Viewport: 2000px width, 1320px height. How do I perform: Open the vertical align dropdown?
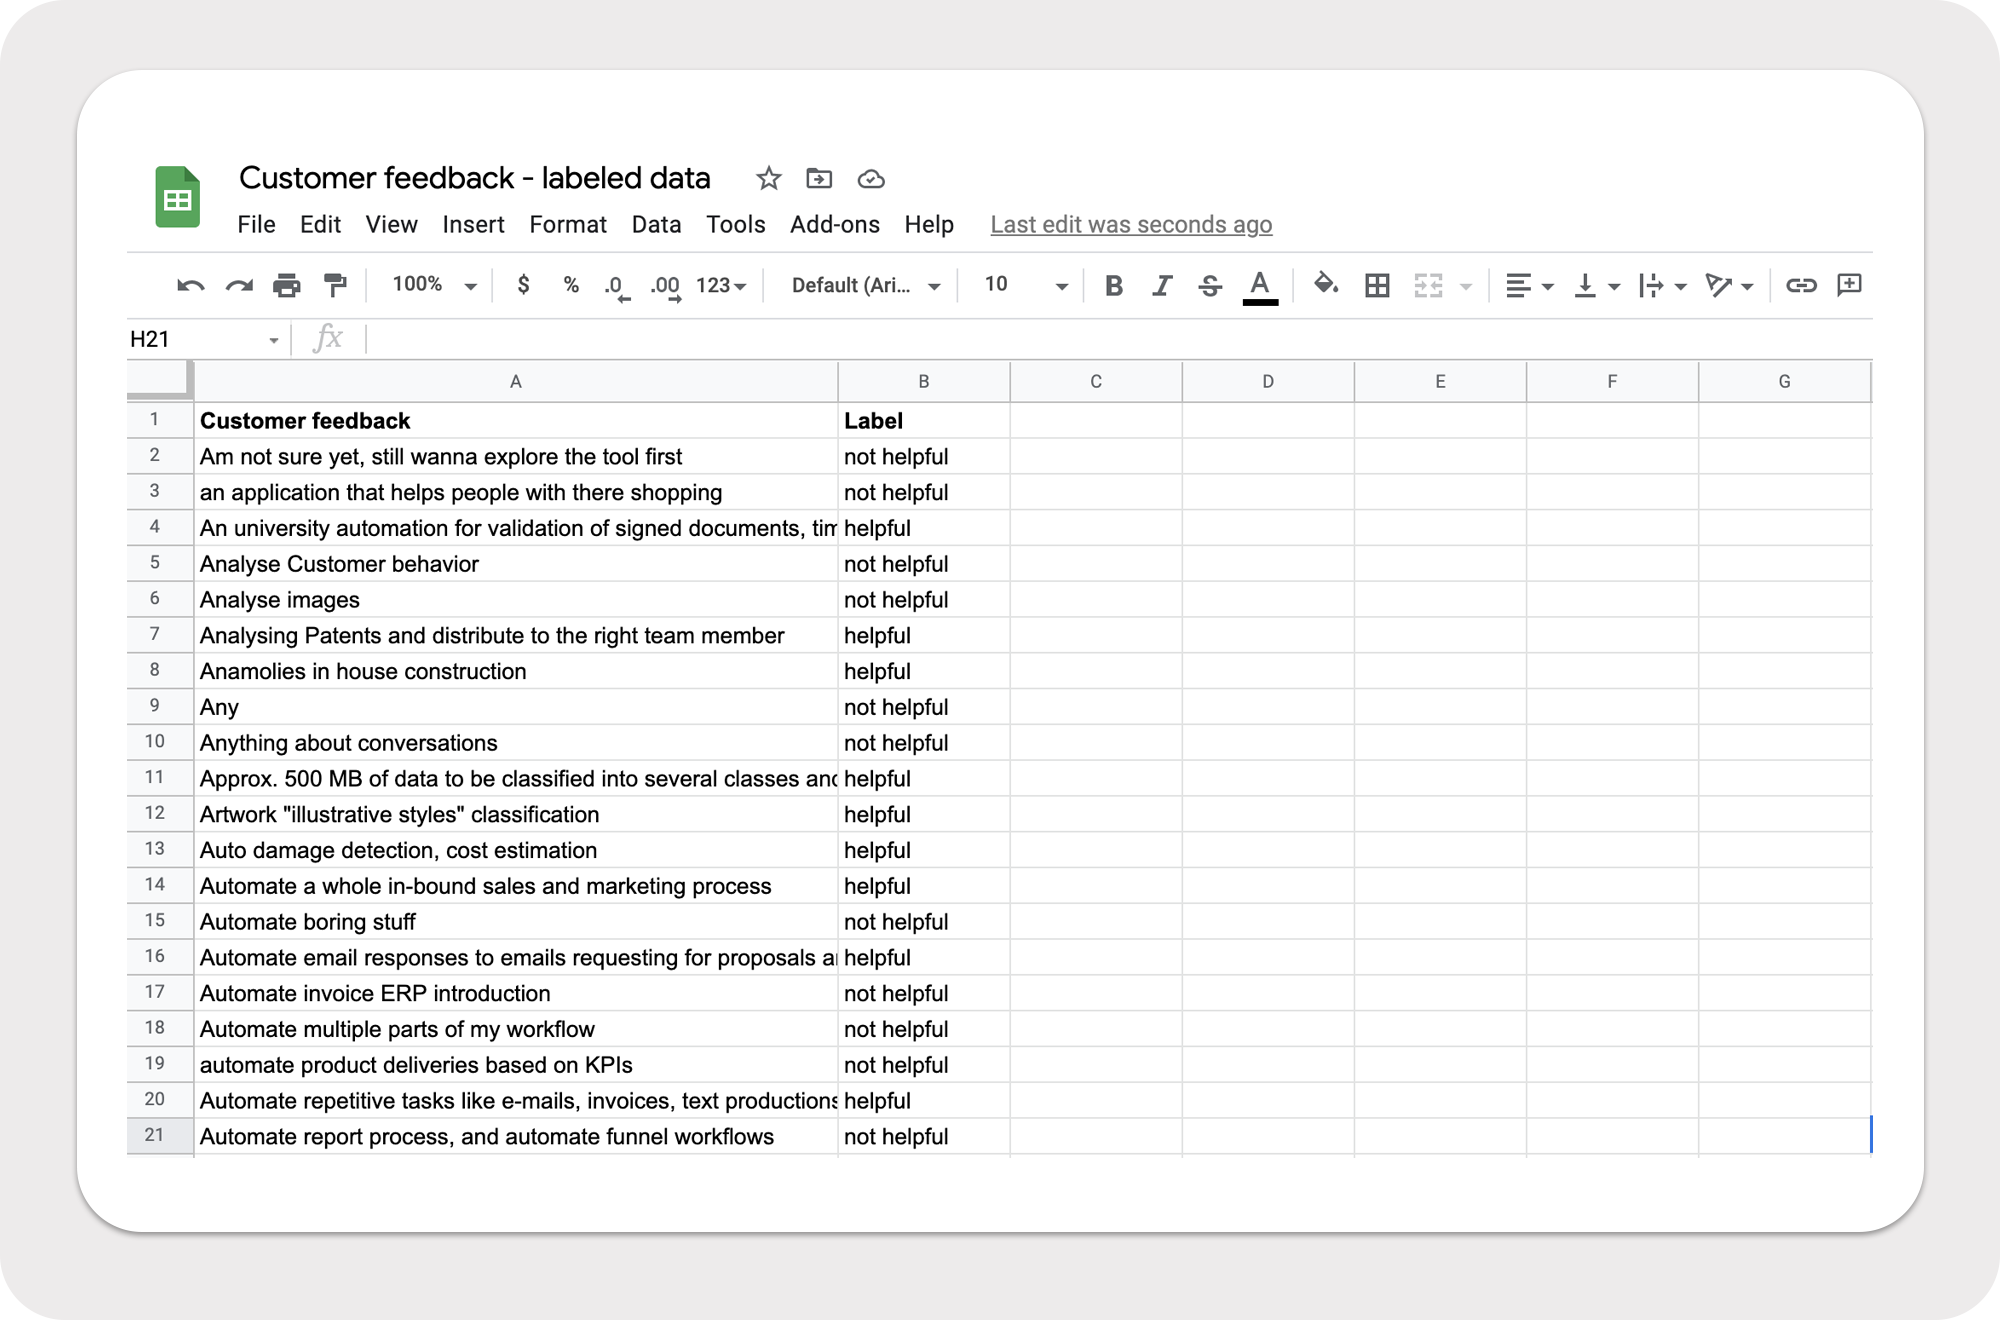click(1597, 286)
